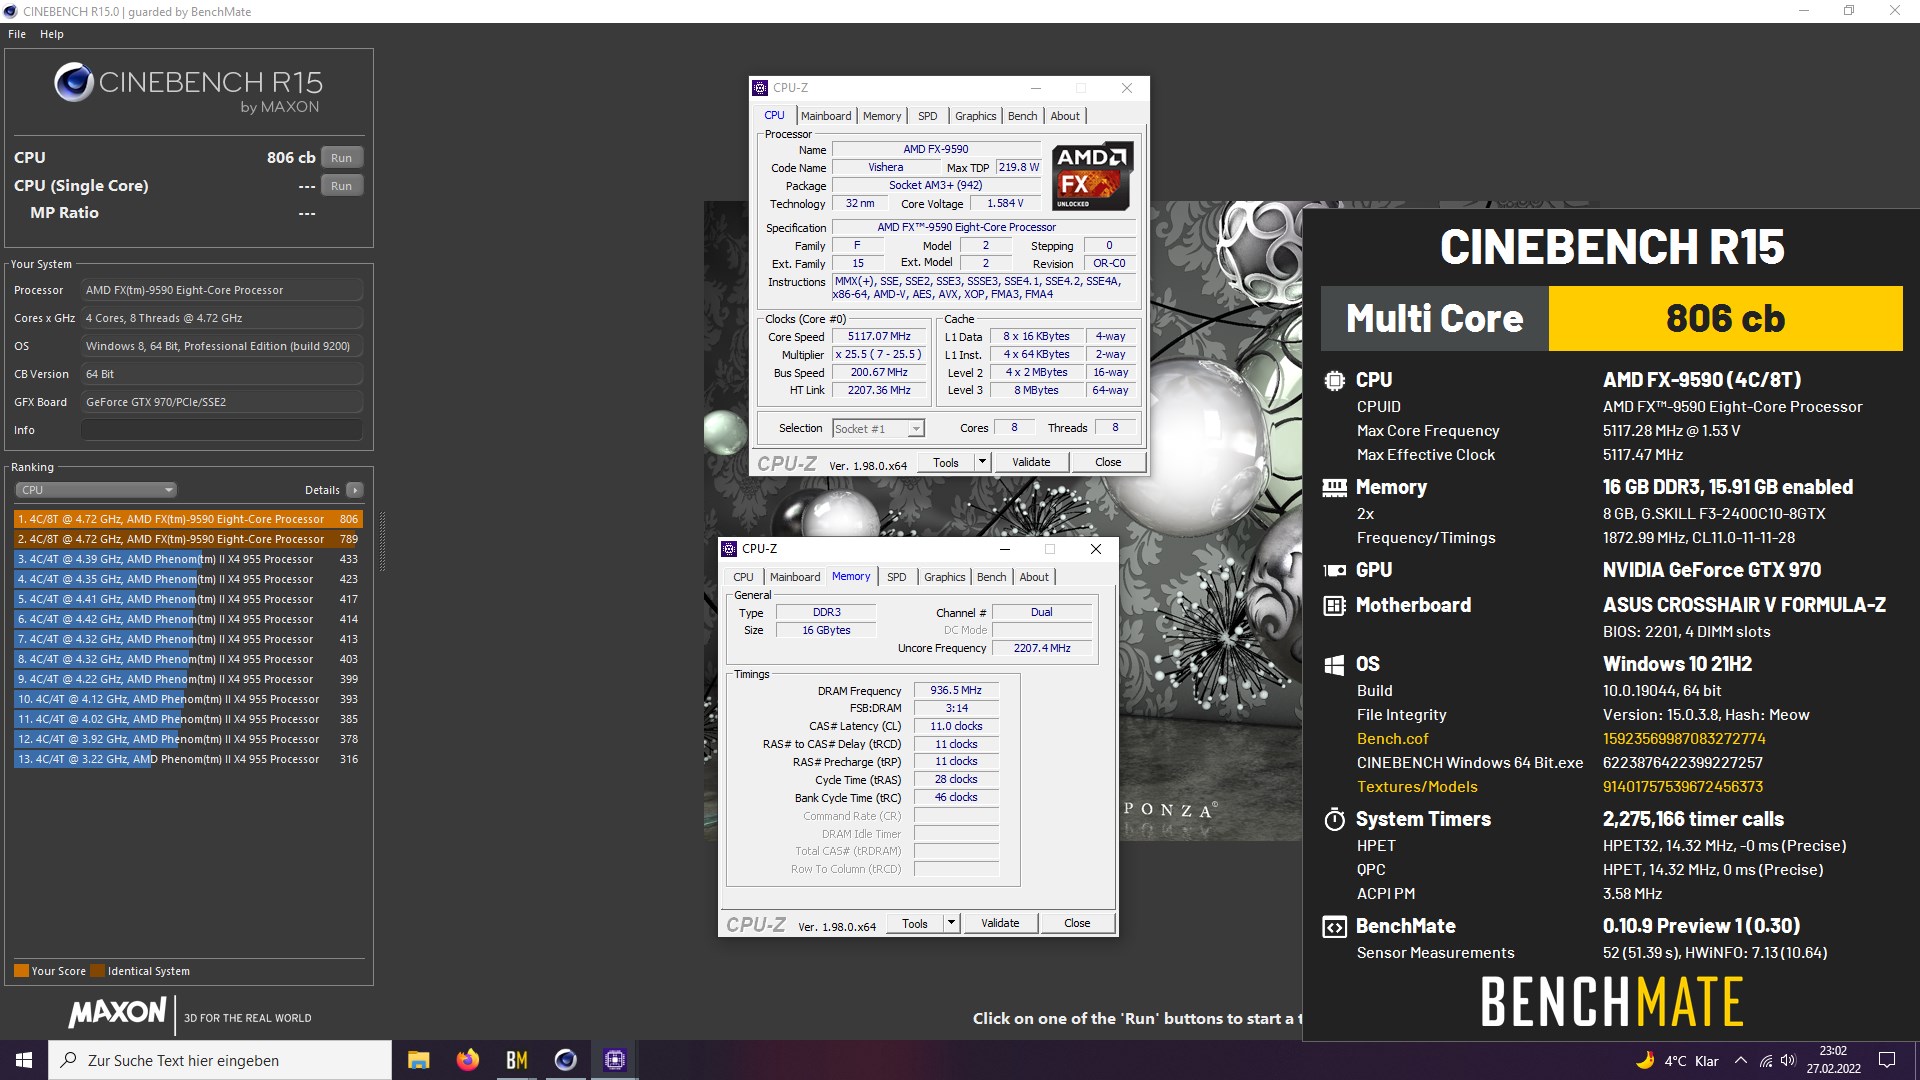This screenshot has width=1920, height=1080.
Task: Click the weather moon icon on taskbar
Action: 1644,1060
